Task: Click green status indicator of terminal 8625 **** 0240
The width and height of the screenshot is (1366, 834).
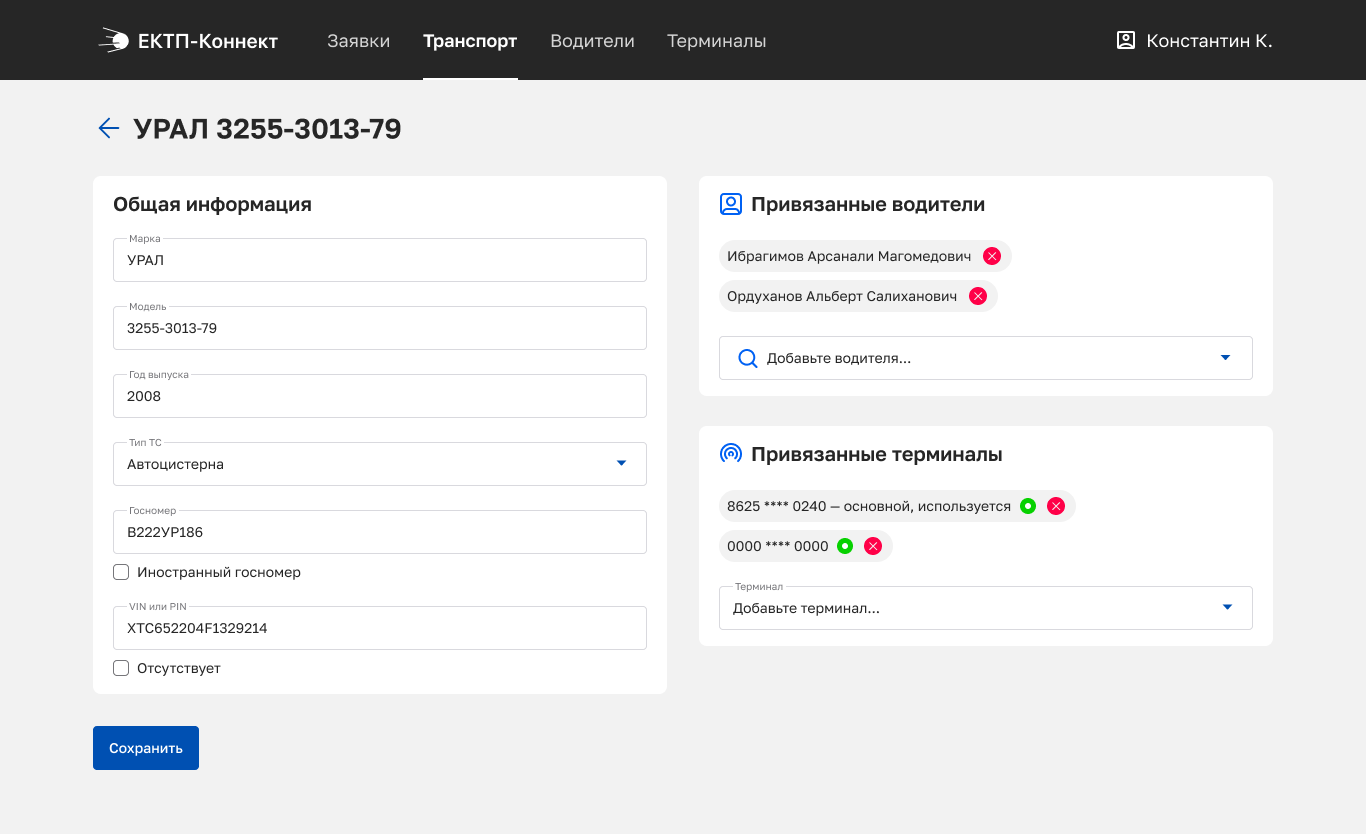Action: point(1028,506)
